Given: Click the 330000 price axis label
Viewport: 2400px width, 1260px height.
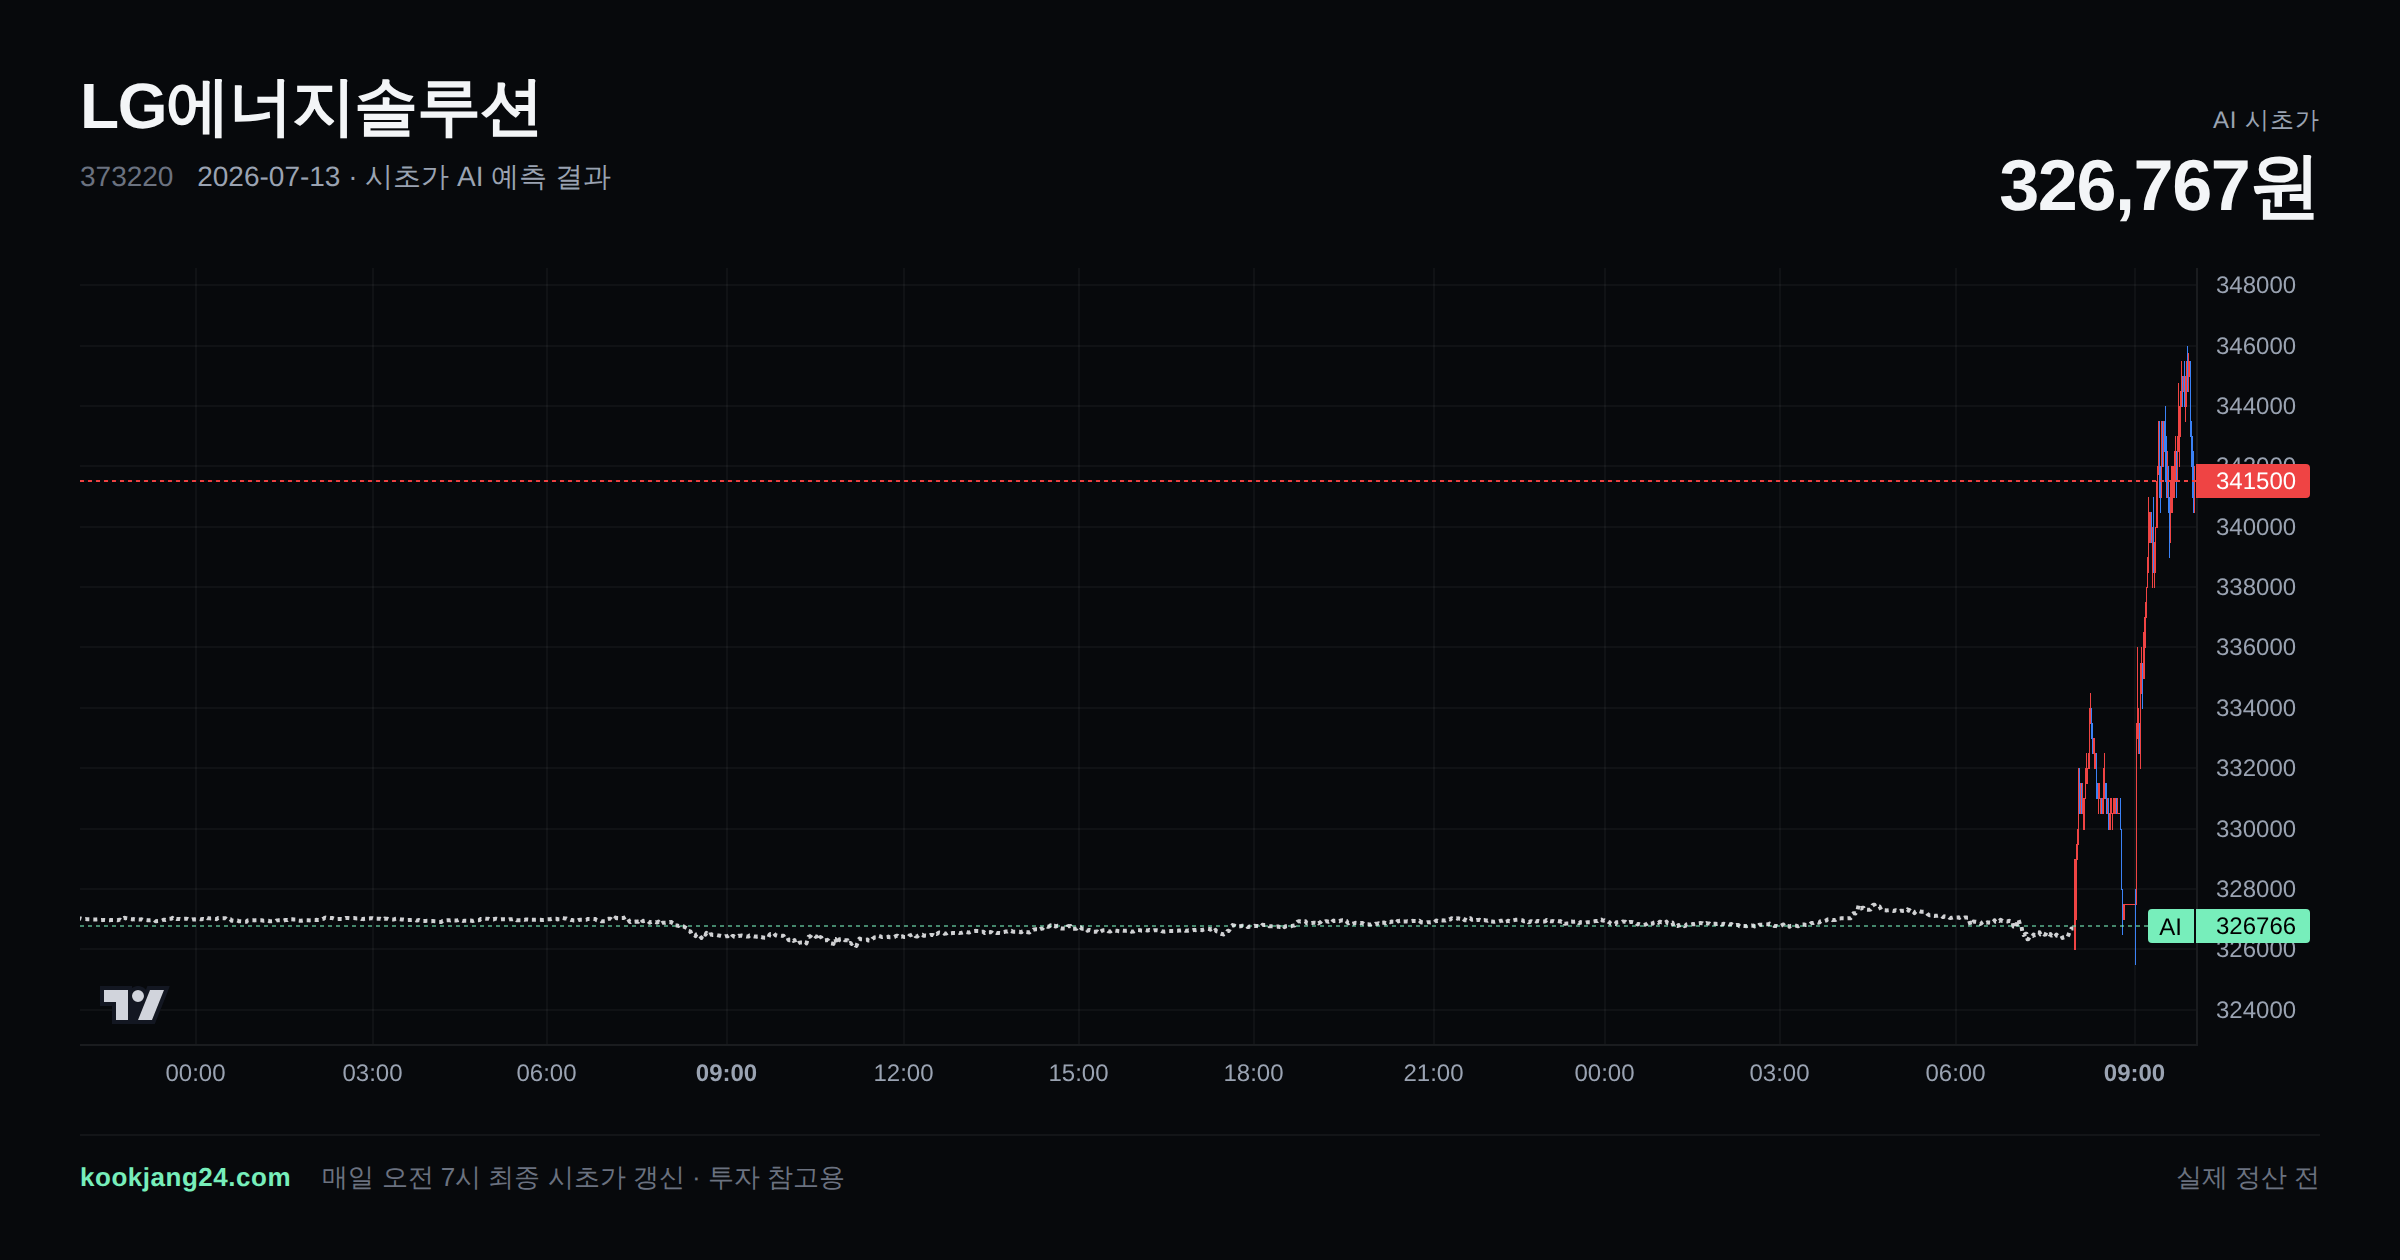Looking at the screenshot, I should tap(2255, 829).
